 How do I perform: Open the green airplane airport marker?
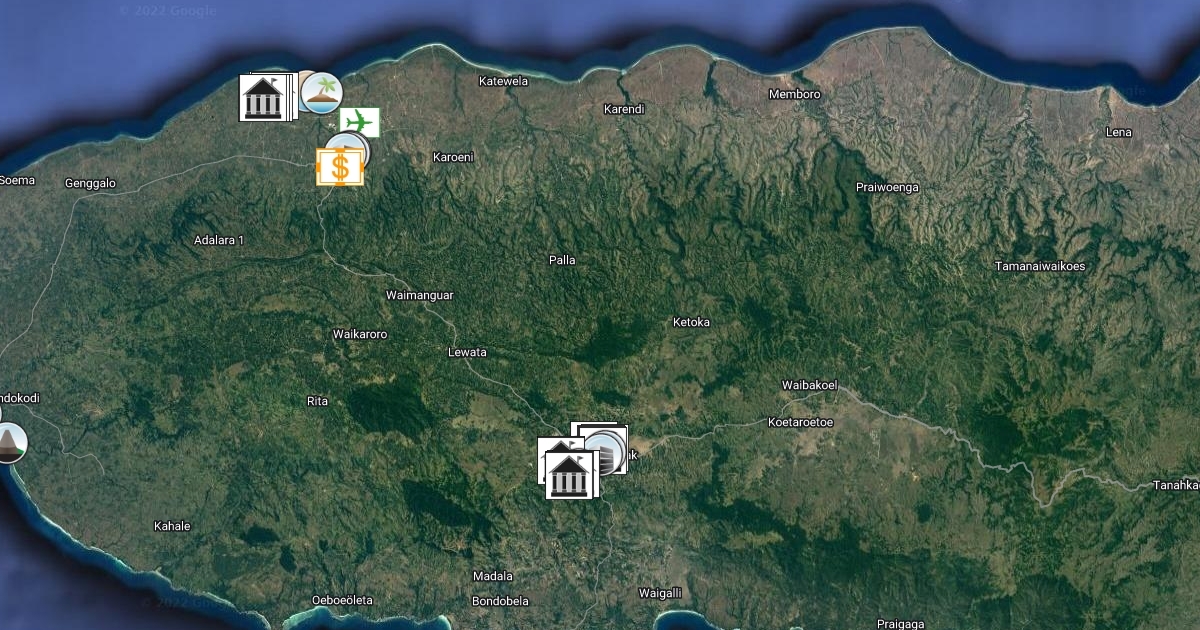(359, 122)
